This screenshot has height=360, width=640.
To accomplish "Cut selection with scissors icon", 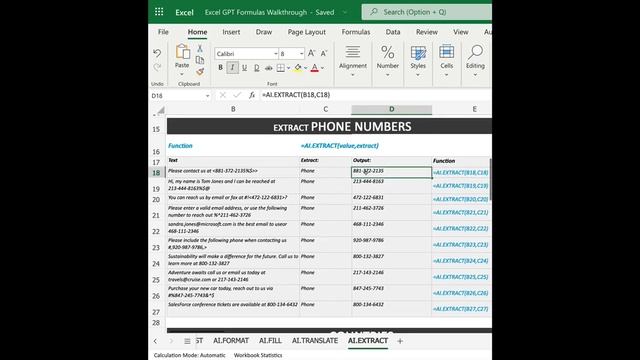I will click(200, 49).
